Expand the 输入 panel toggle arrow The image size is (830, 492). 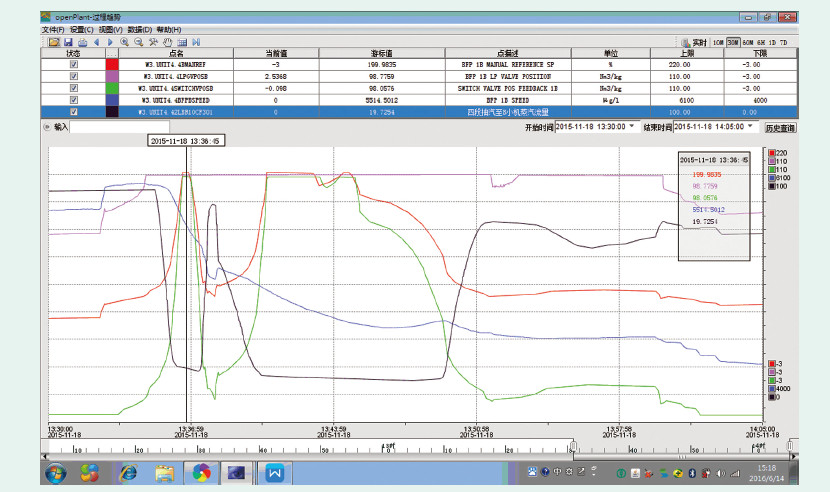click(47, 128)
